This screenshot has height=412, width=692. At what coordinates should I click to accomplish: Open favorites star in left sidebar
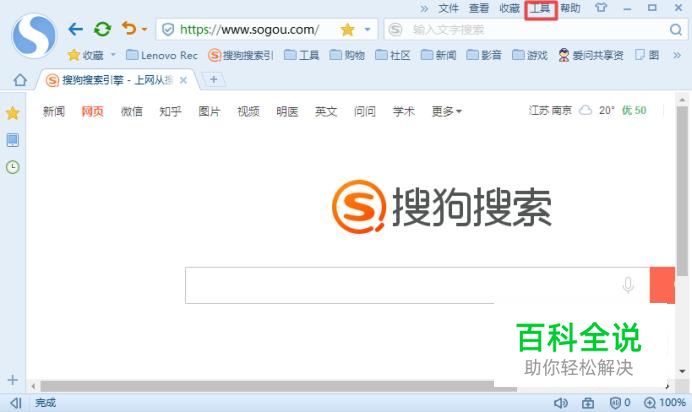click(12, 113)
